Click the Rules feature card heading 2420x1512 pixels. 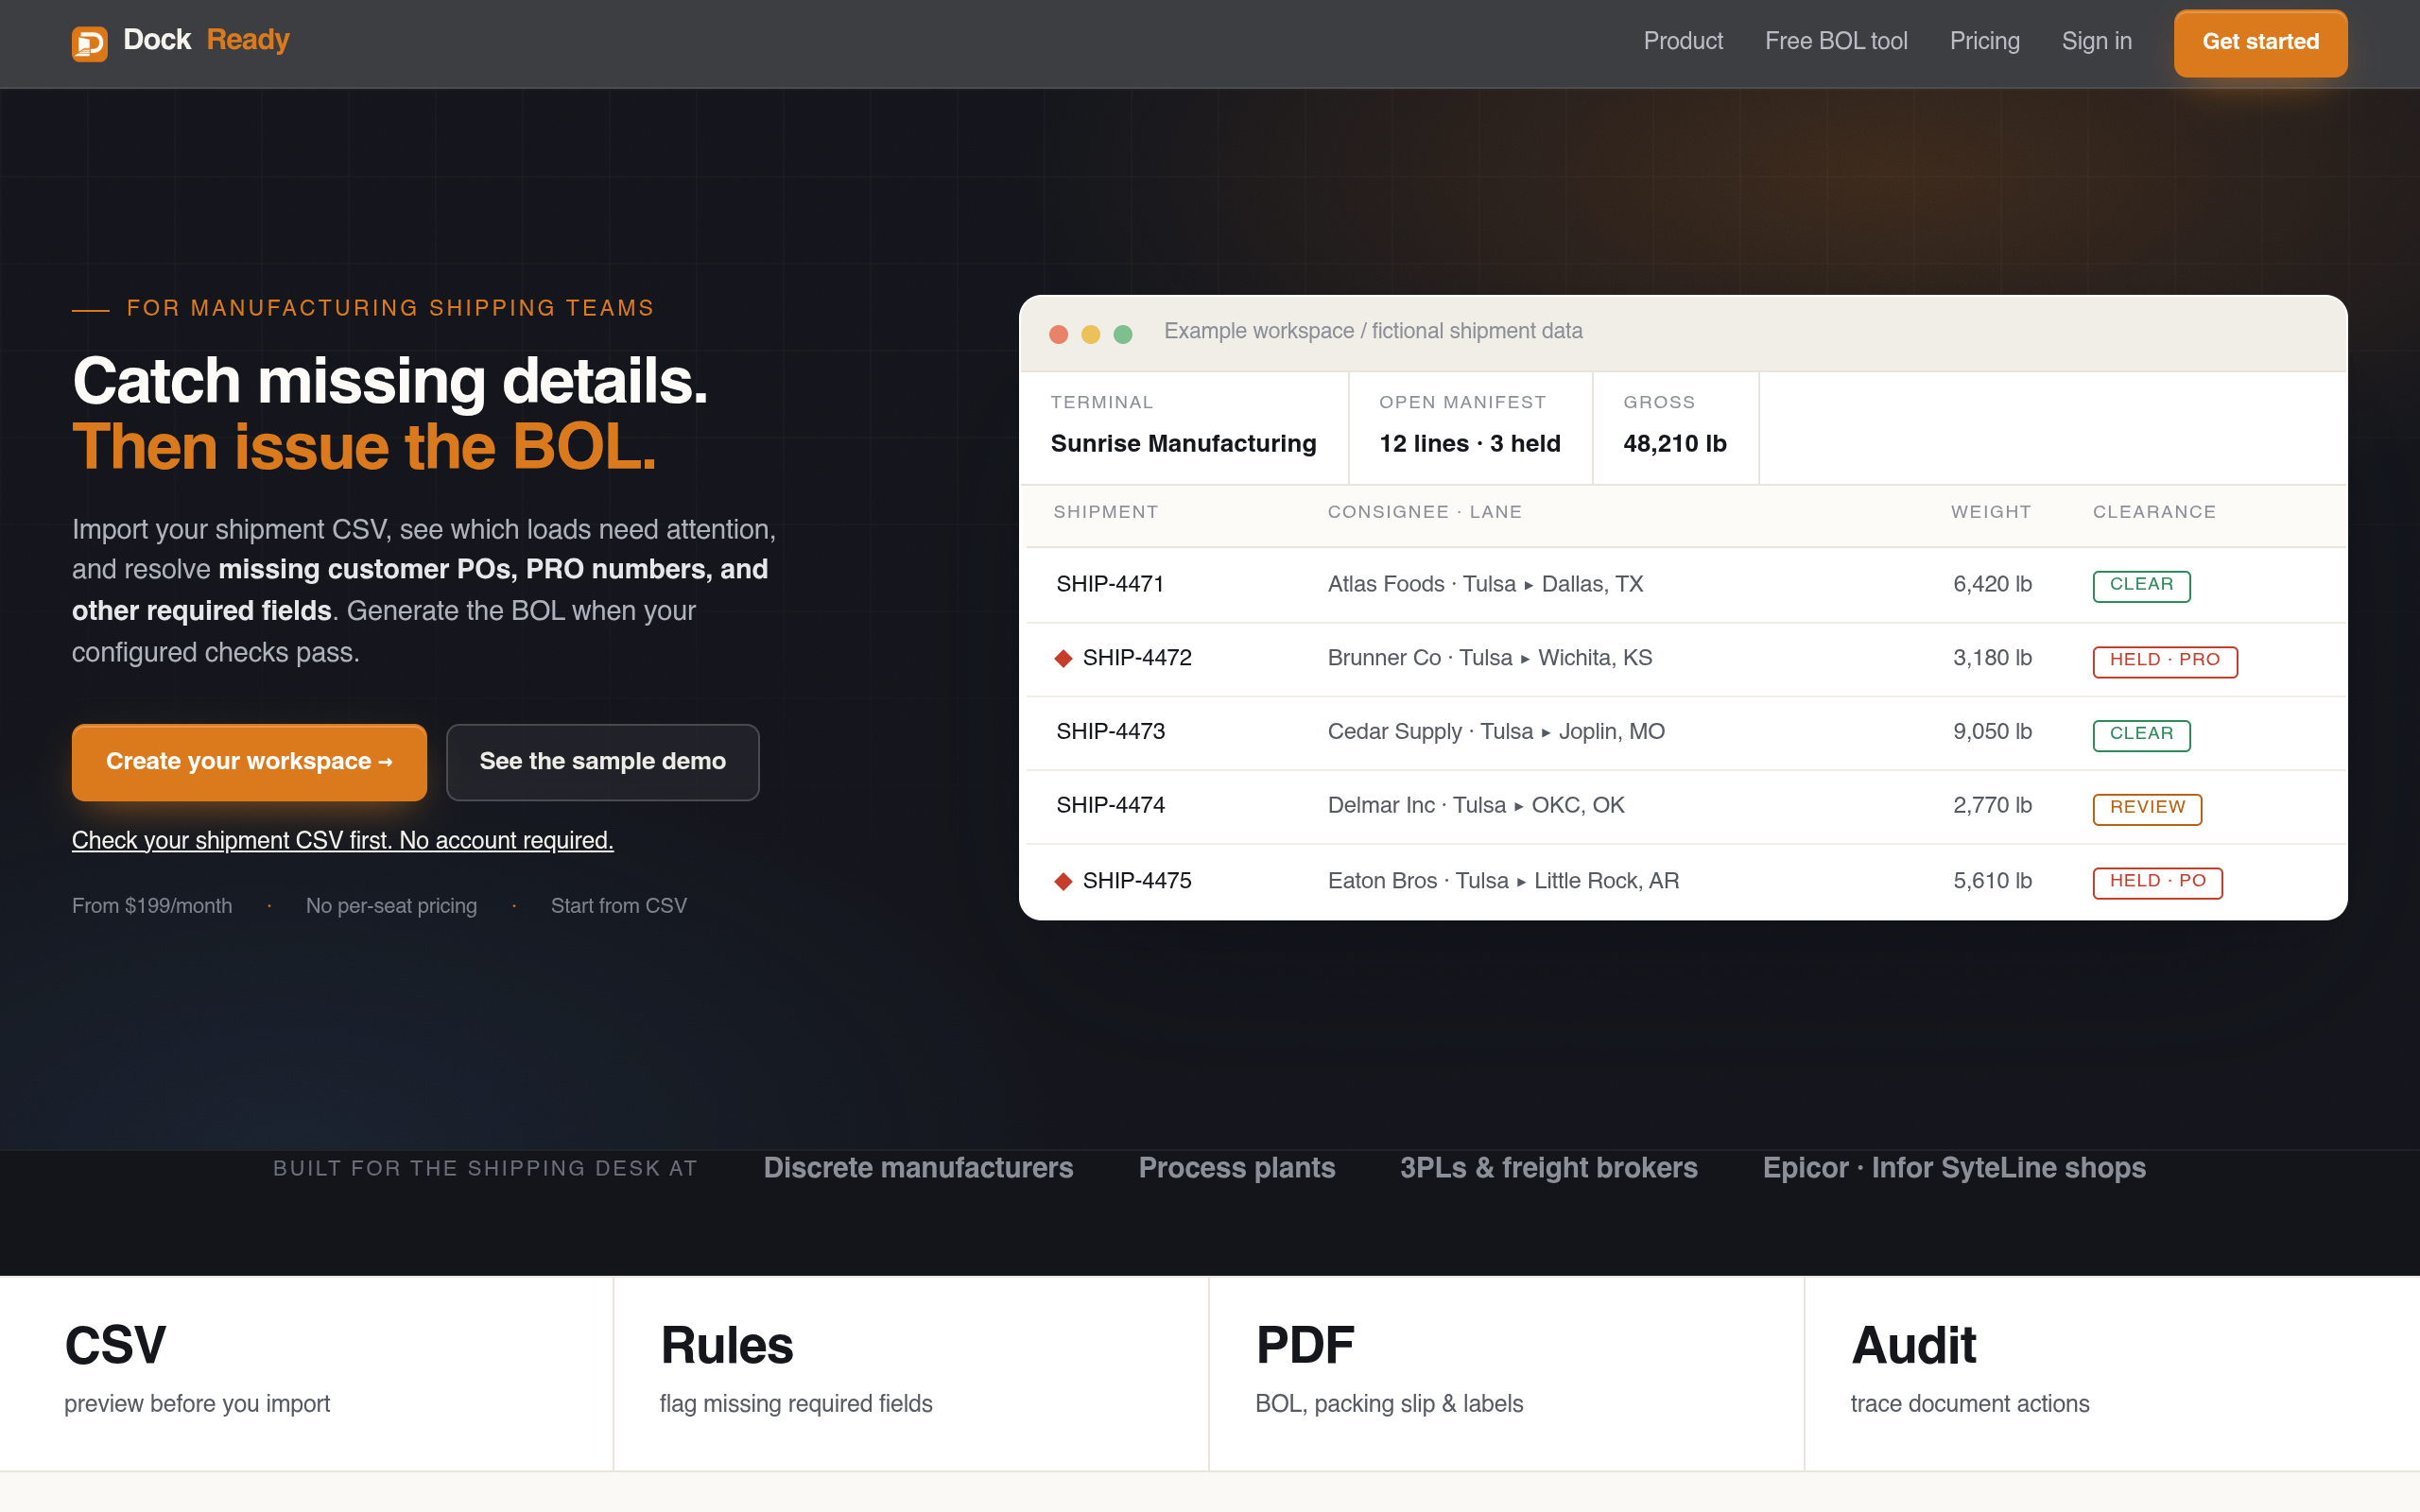727,1345
